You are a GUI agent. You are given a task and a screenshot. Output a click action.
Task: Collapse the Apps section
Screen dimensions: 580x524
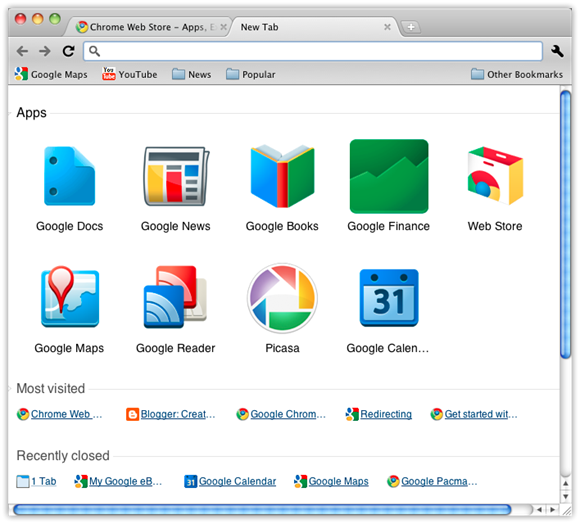[31, 113]
